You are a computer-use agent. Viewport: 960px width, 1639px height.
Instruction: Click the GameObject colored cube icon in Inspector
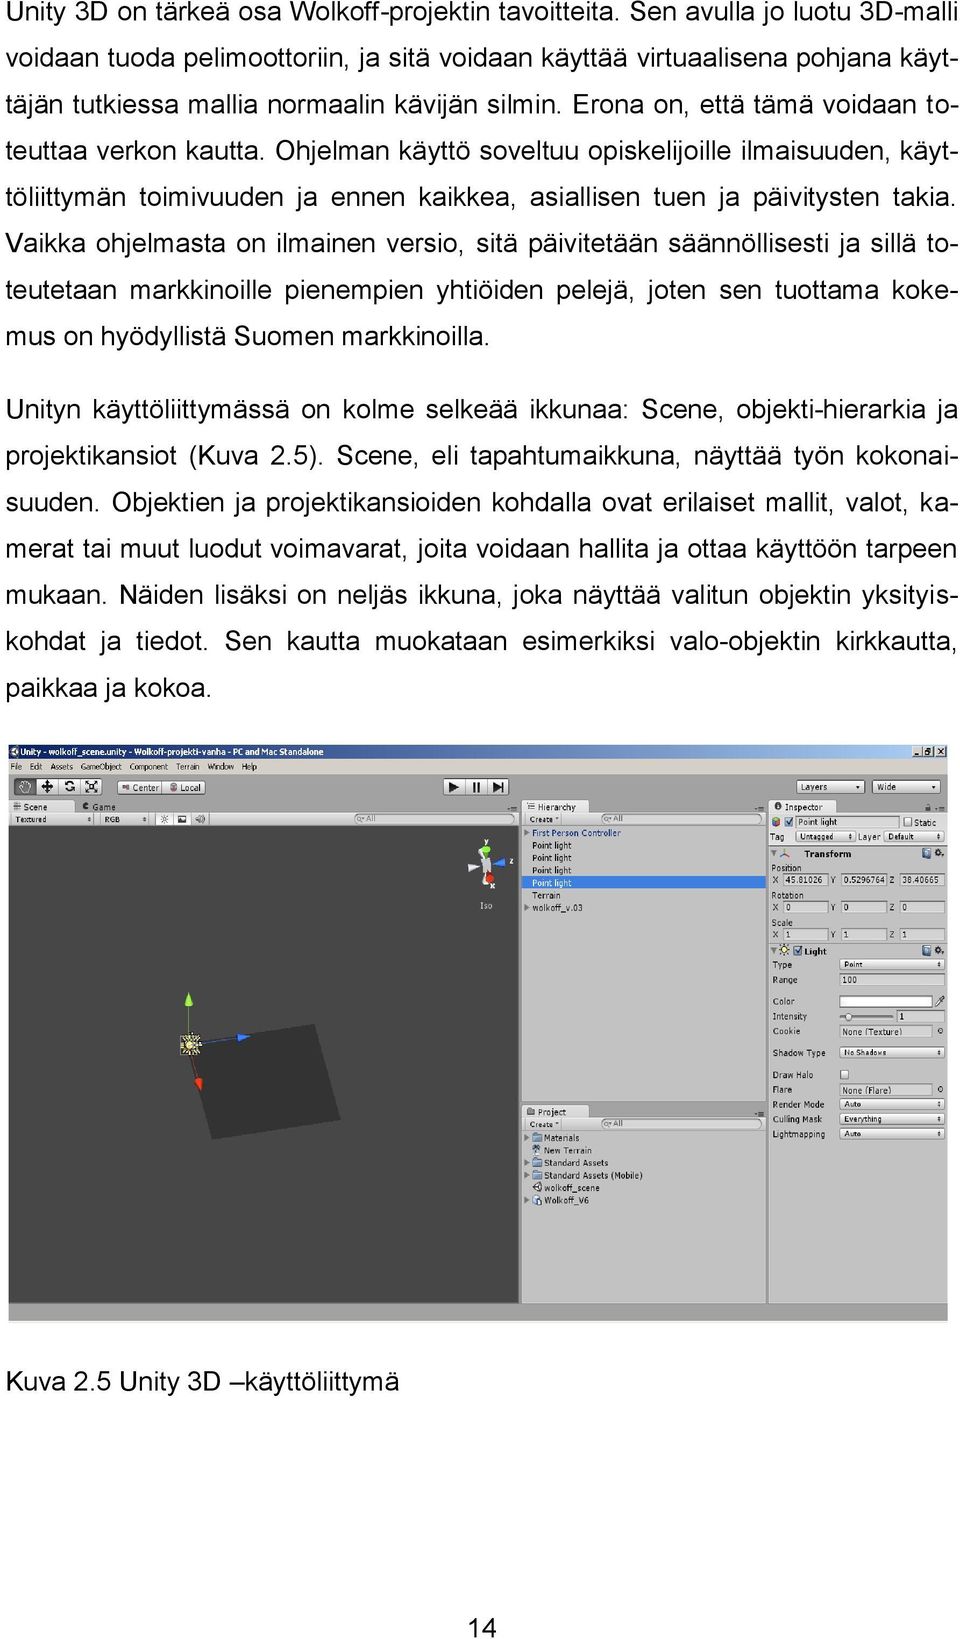[x=776, y=822]
